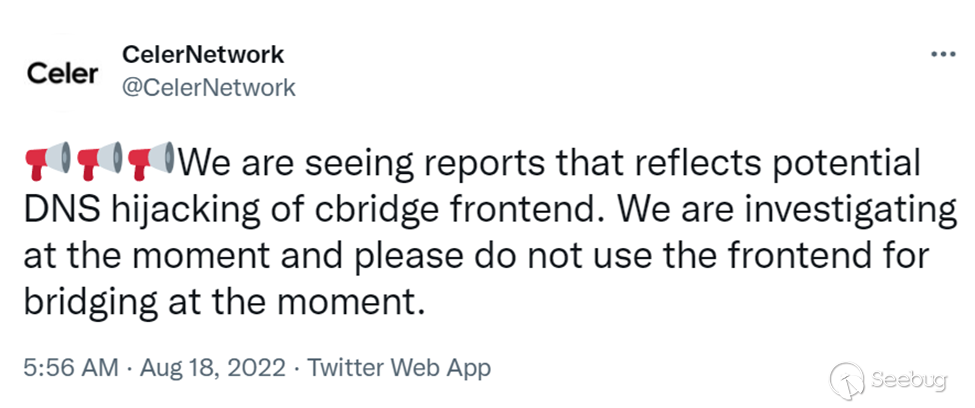
Task: Open the 5:56 AM timestamp link
Action: (70, 368)
